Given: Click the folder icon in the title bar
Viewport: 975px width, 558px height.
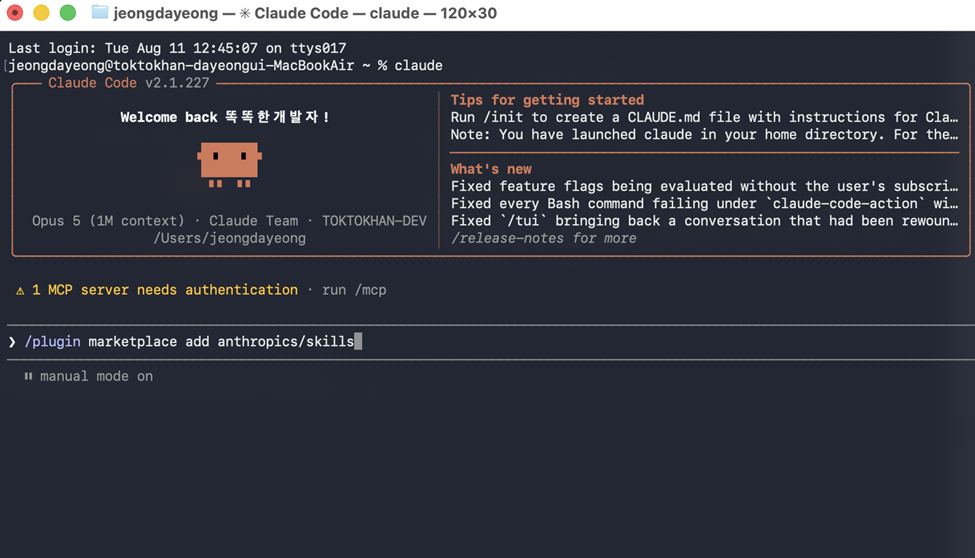Looking at the screenshot, I should (99, 12).
